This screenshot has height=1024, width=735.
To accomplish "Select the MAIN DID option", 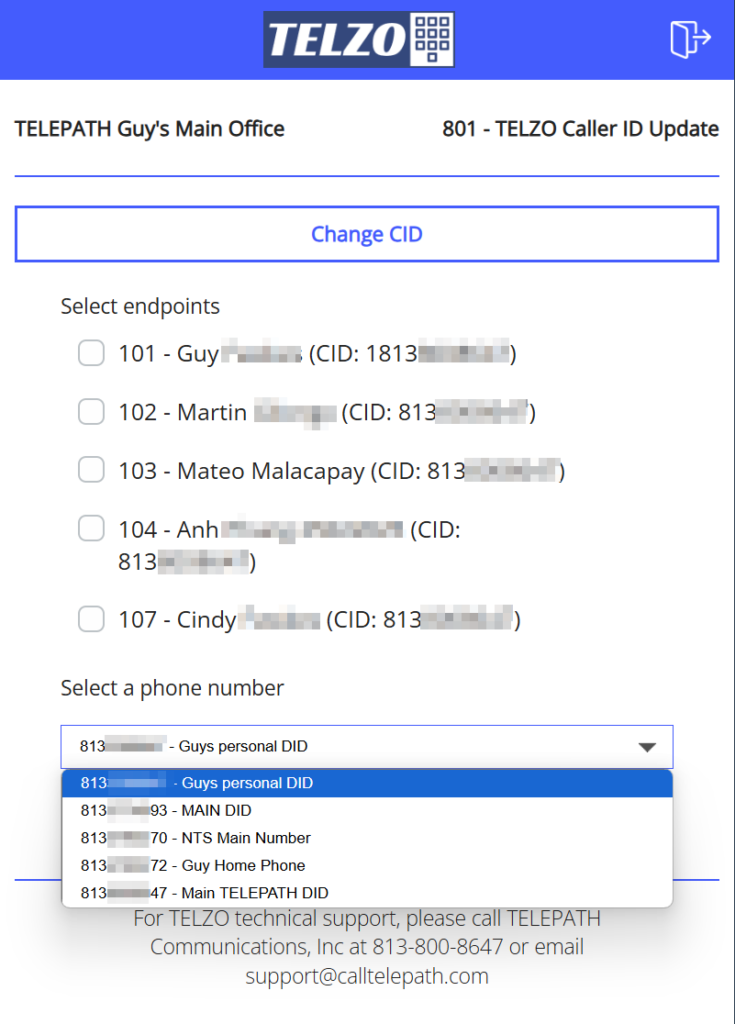I will (367, 810).
